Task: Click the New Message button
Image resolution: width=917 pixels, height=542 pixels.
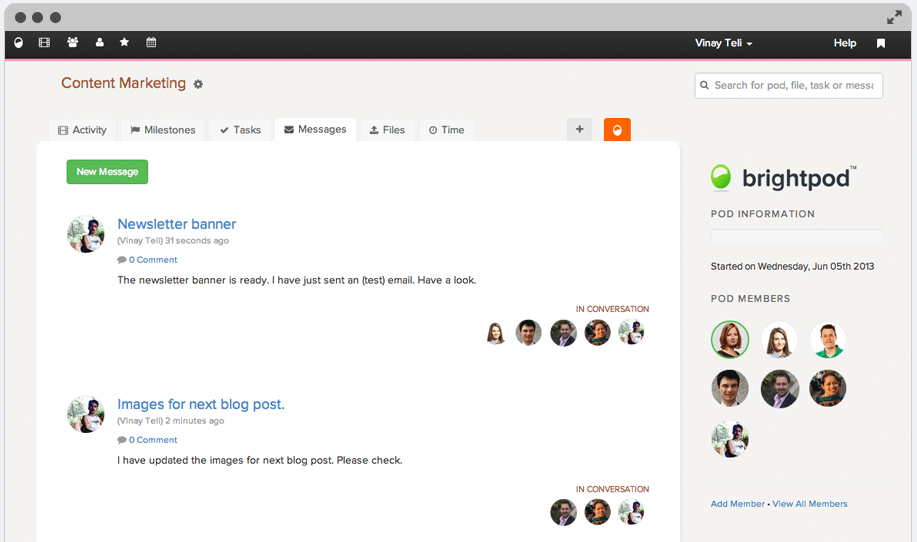Action: point(107,172)
